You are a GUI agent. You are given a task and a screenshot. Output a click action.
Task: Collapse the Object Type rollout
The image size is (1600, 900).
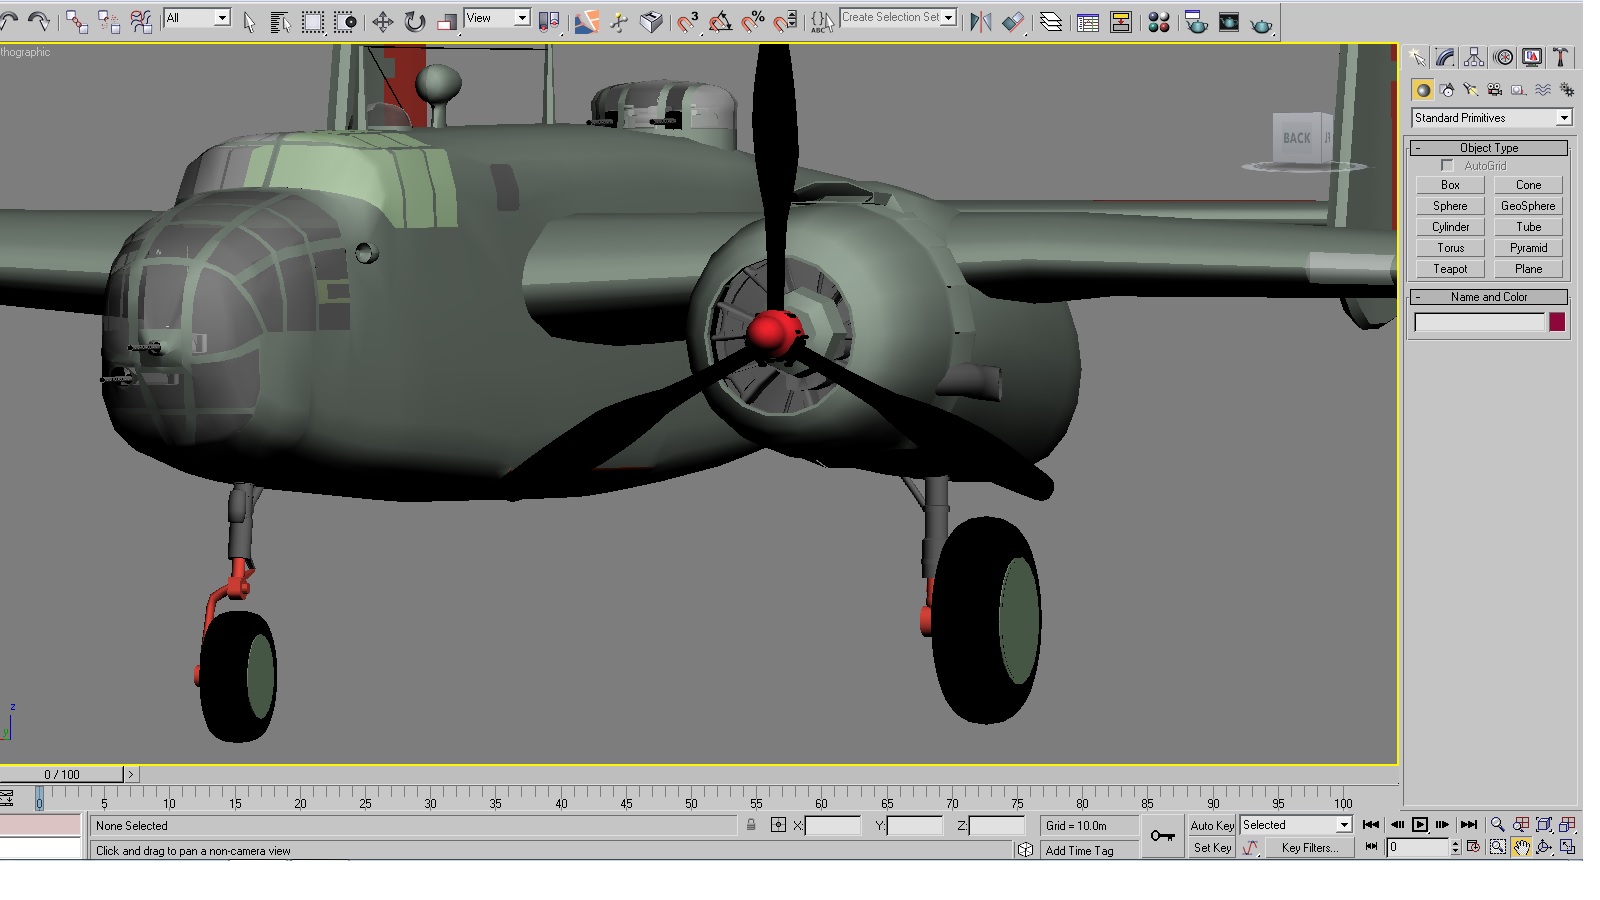(1489, 148)
